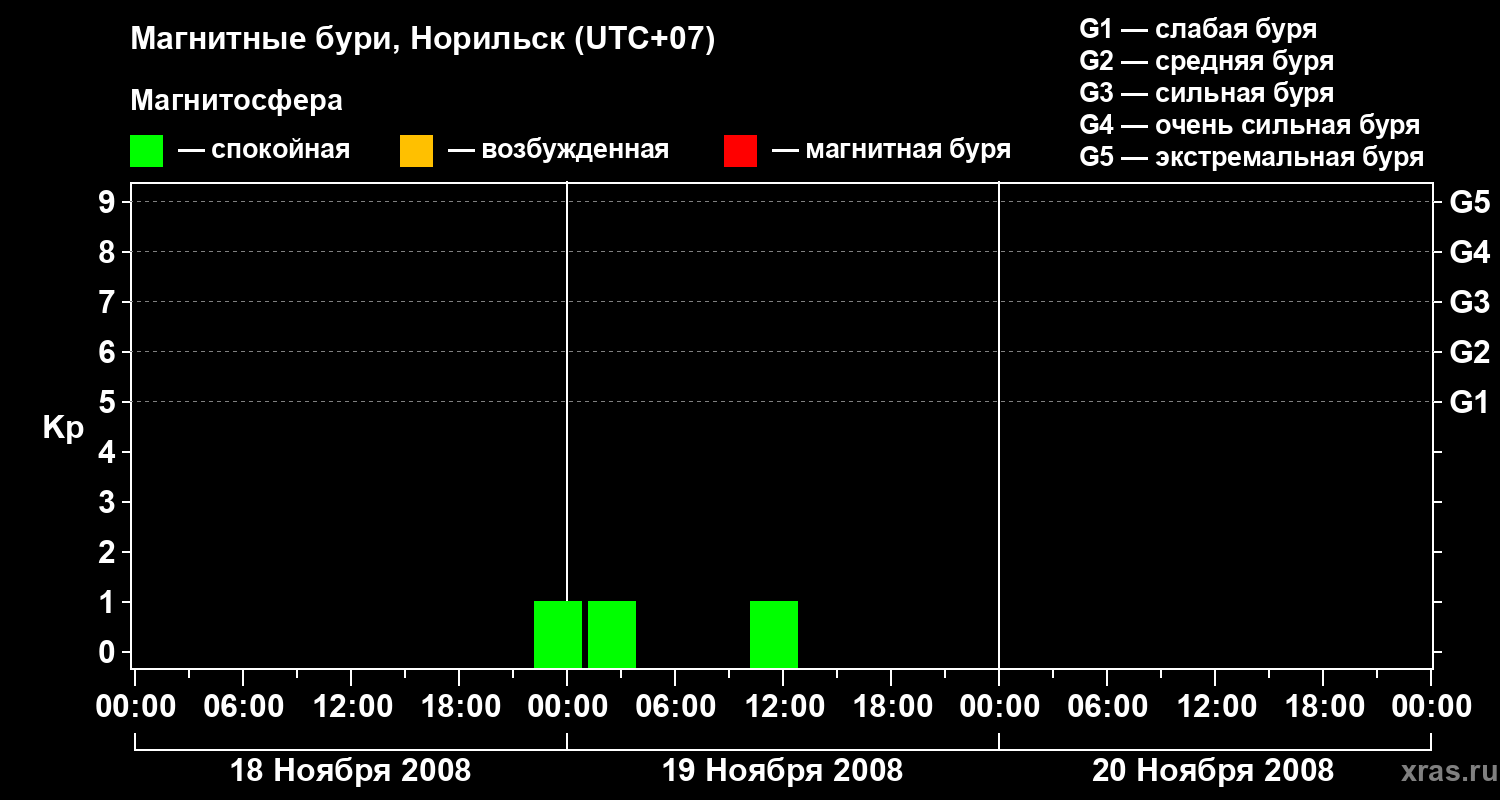Click the '19 Ноября 2008' date label
The image size is (1500, 800).
(x=782, y=771)
